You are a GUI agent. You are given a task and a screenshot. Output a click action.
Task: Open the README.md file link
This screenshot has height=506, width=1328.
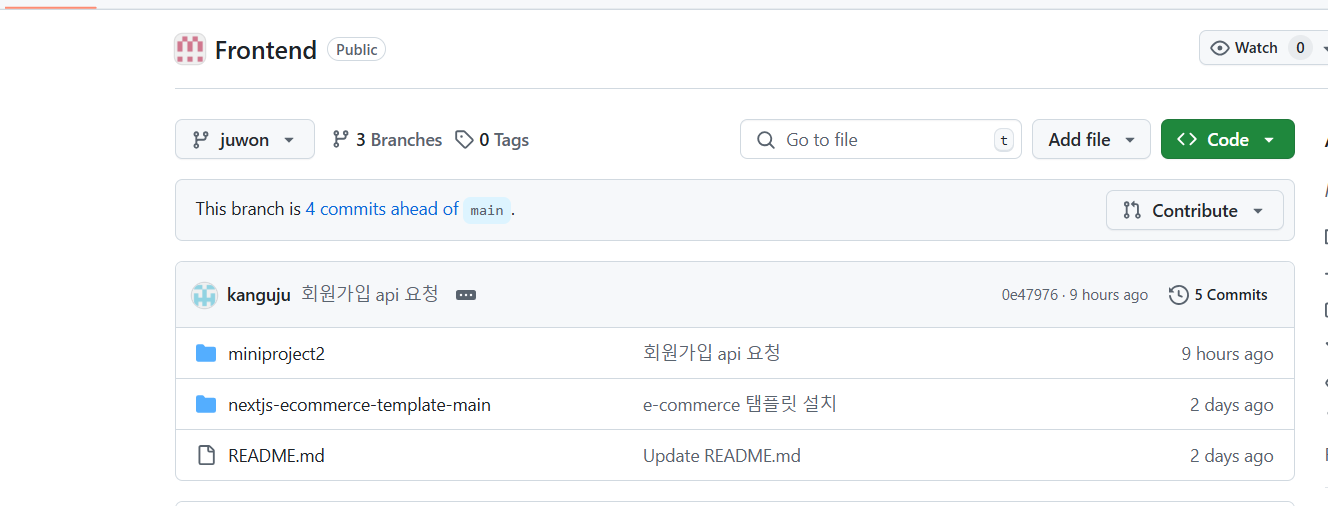[x=277, y=456]
